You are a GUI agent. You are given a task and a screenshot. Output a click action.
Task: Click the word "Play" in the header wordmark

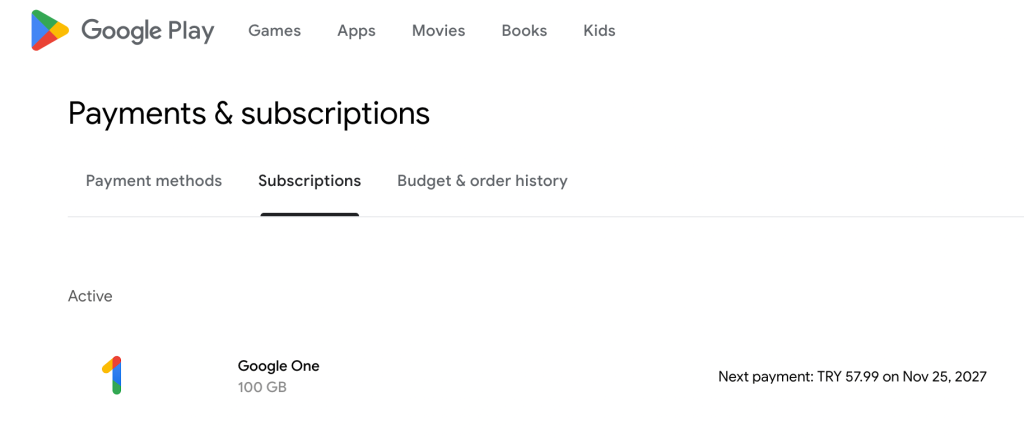coord(190,31)
